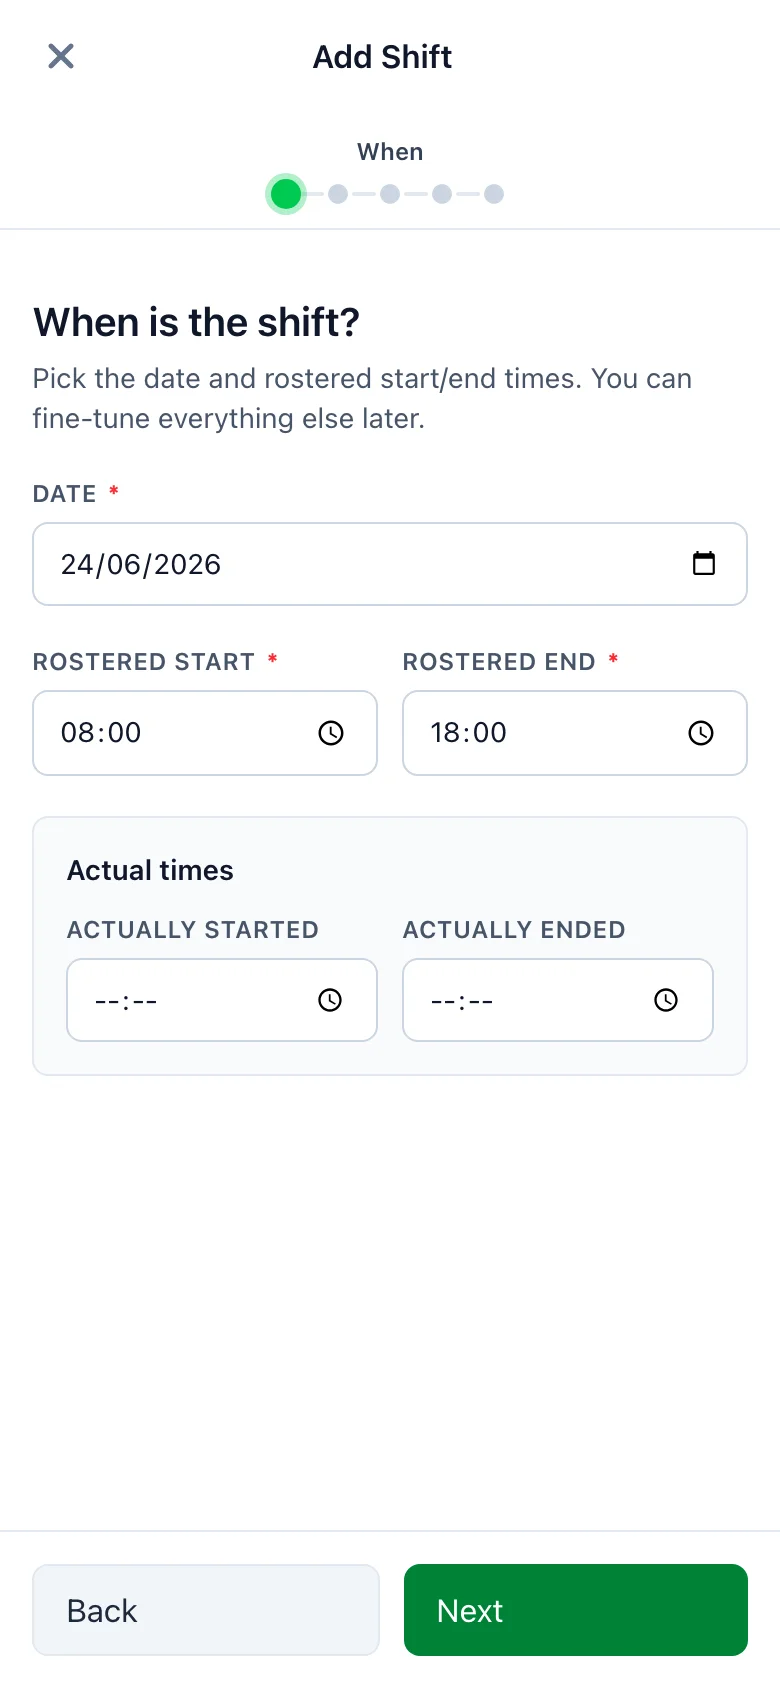780x1688 pixels.
Task: Jump to the third step dot
Action: click(390, 194)
